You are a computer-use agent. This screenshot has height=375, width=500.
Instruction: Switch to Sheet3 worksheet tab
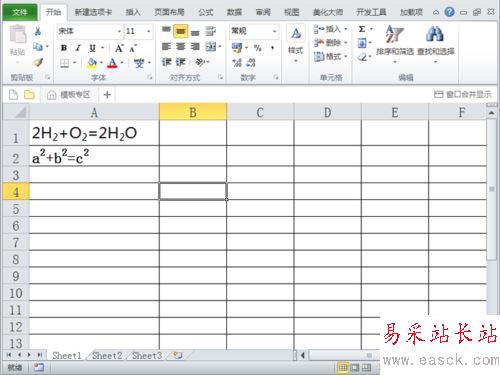[147, 356]
